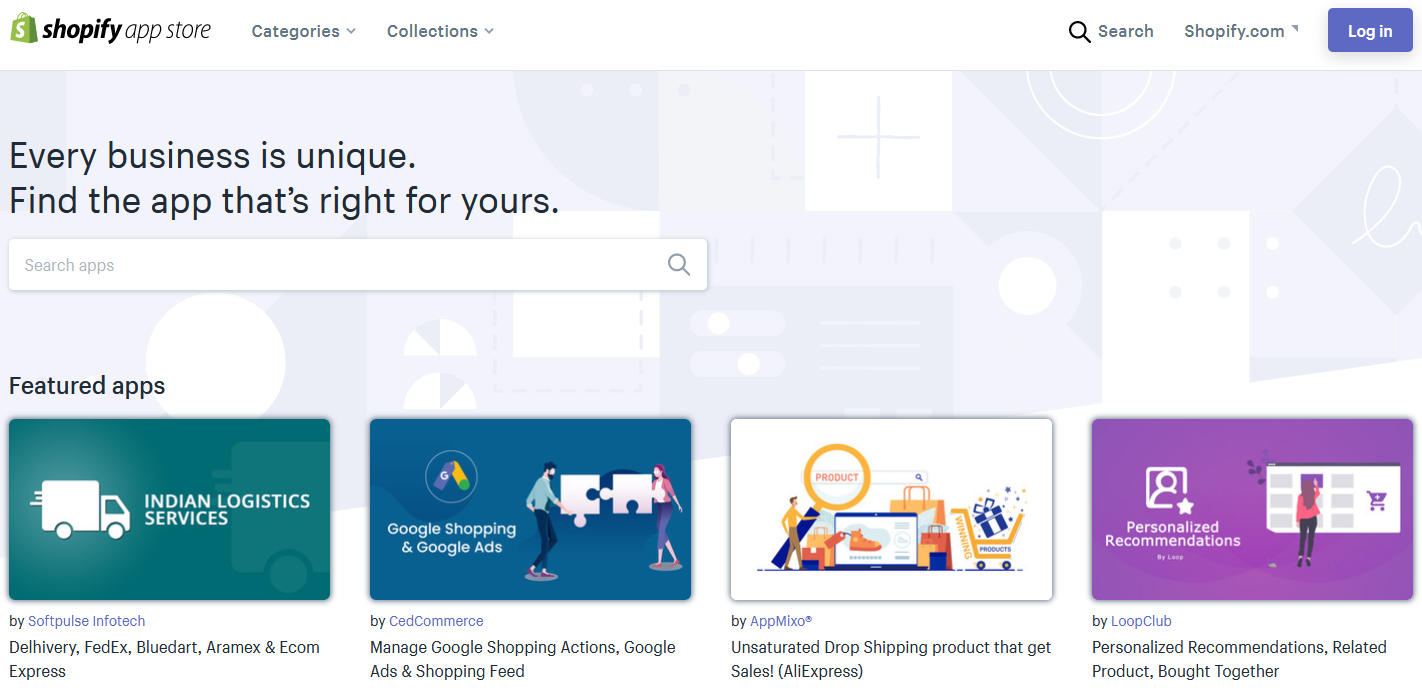Screen dimensions: 1422x697
Task: Open the CedCommerce developer link
Action: 436,621
